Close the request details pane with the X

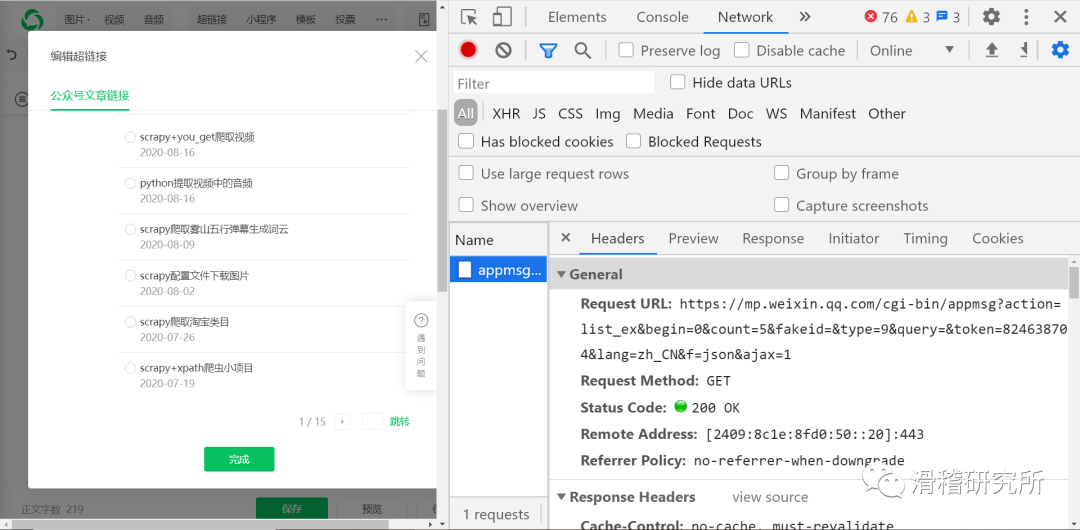point(565,238)
